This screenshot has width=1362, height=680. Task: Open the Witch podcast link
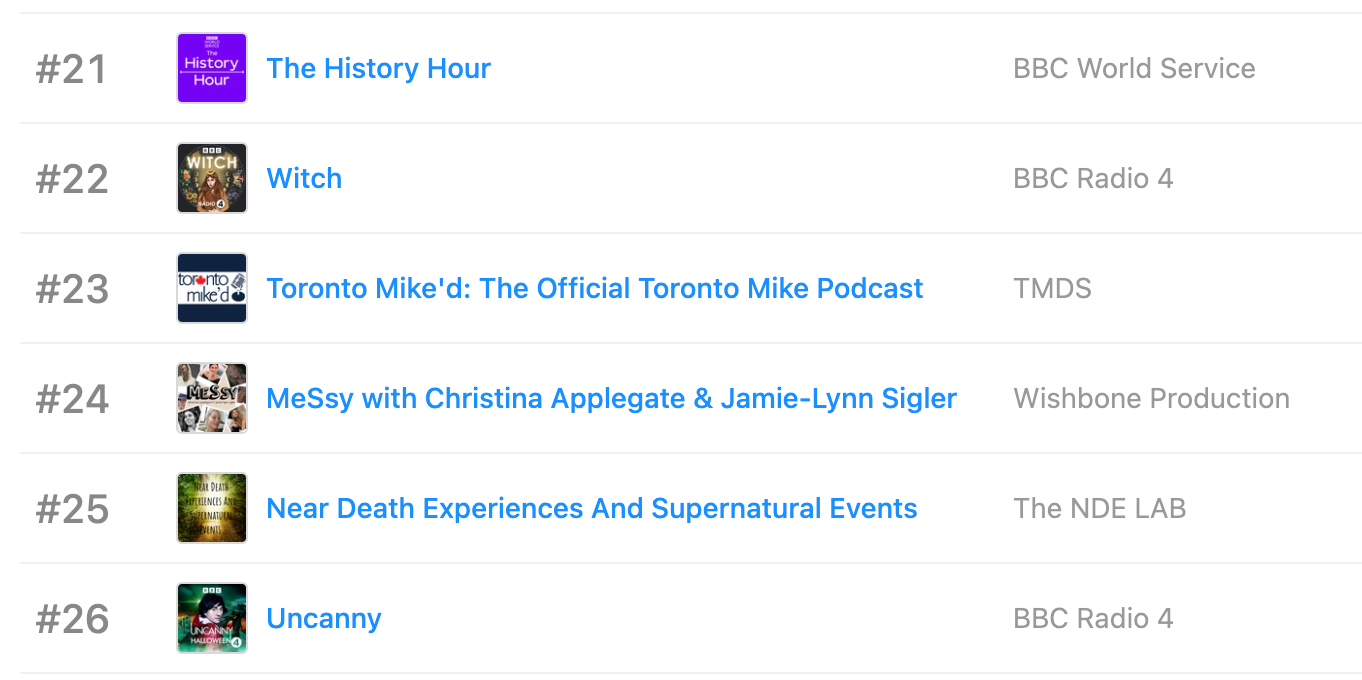click(x=304, y=178)
